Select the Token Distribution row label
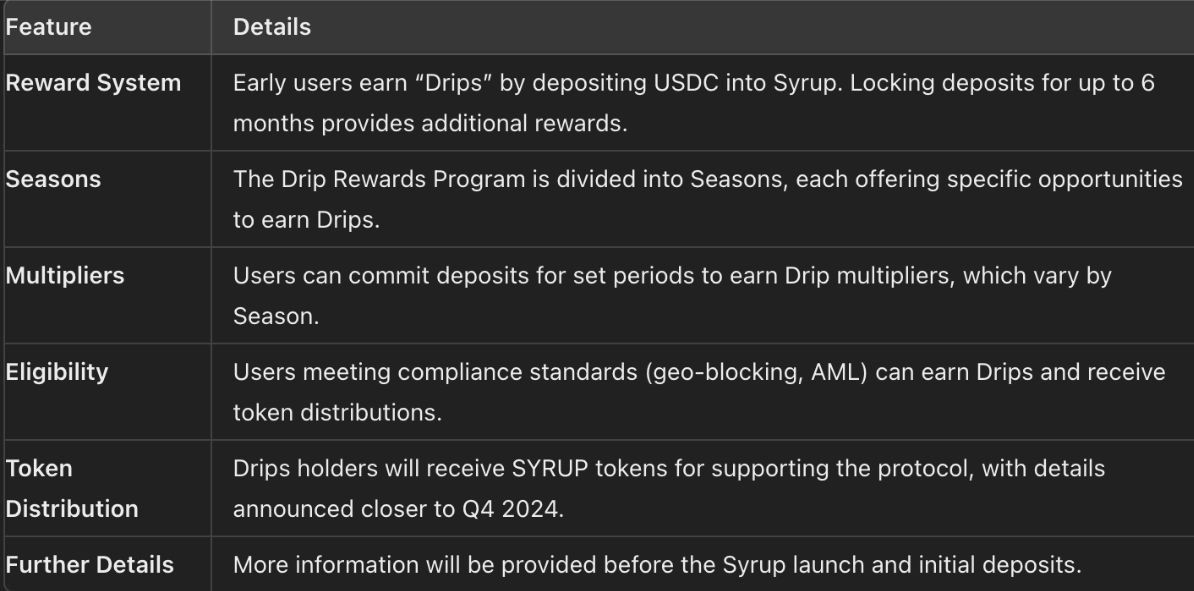 [x=72, y=488]
